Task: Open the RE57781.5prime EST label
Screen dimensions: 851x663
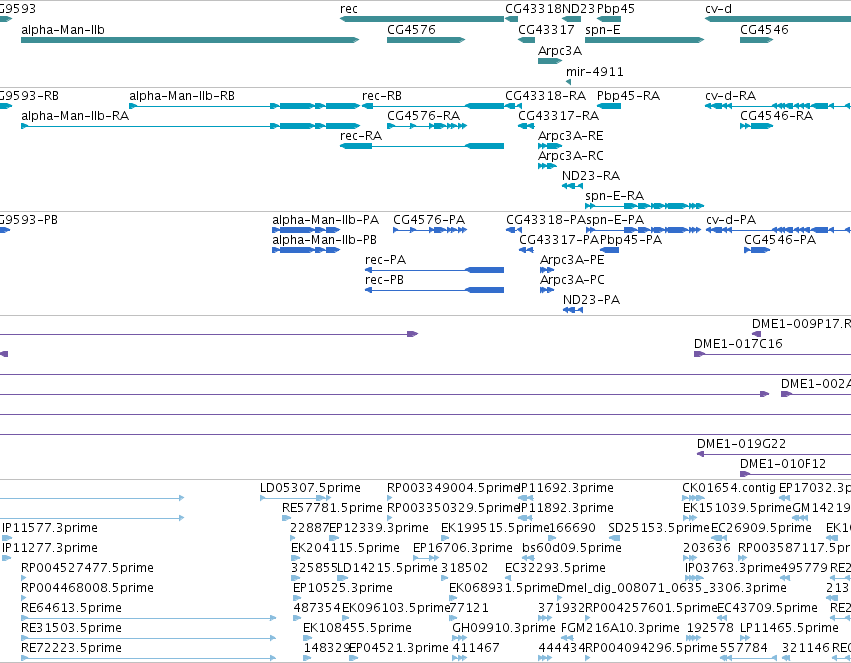Action: [x=332, y=508]
